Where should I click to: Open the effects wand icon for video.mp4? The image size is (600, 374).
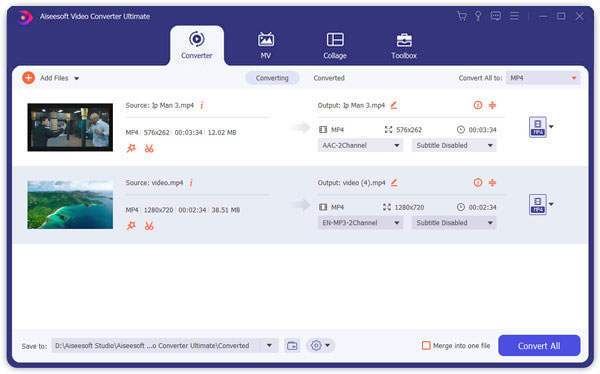coord(131,226)
